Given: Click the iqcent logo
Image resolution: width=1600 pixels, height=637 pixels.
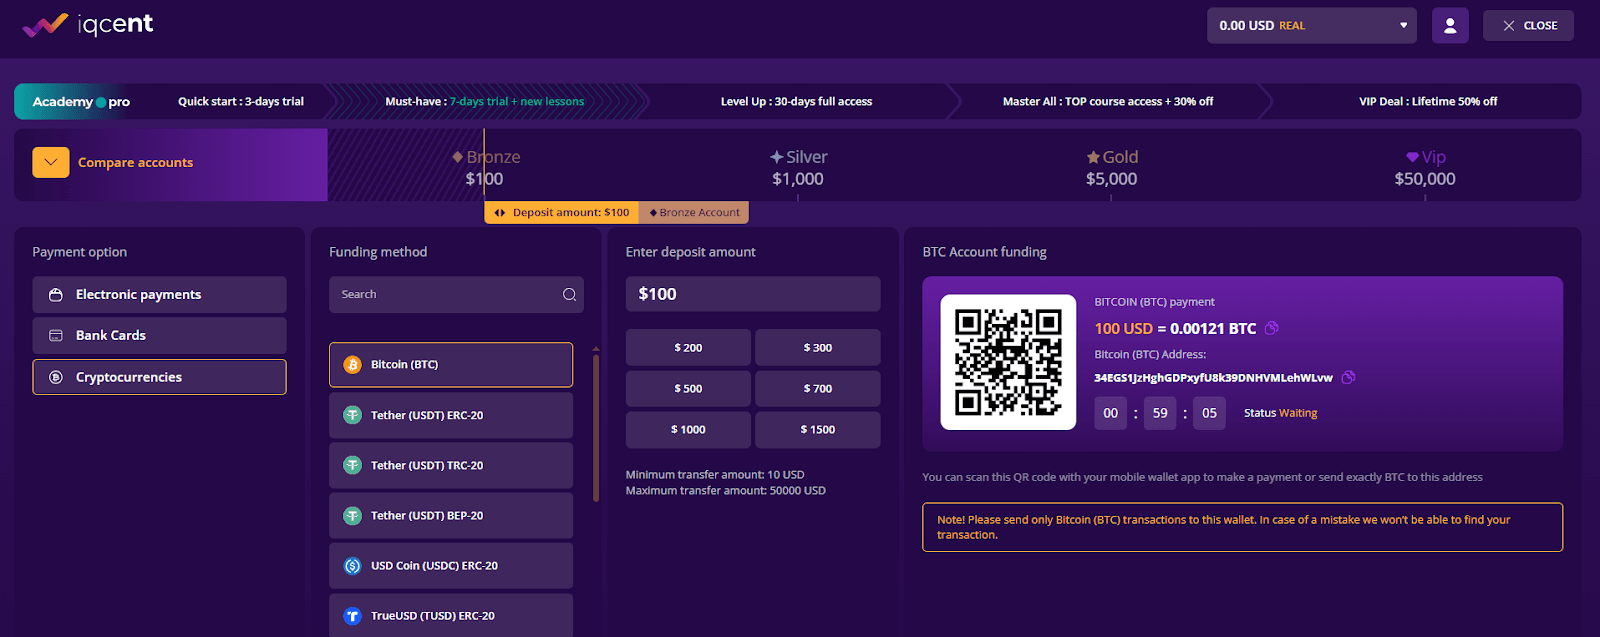Looking at the screenshot, I should pos(88,24).
